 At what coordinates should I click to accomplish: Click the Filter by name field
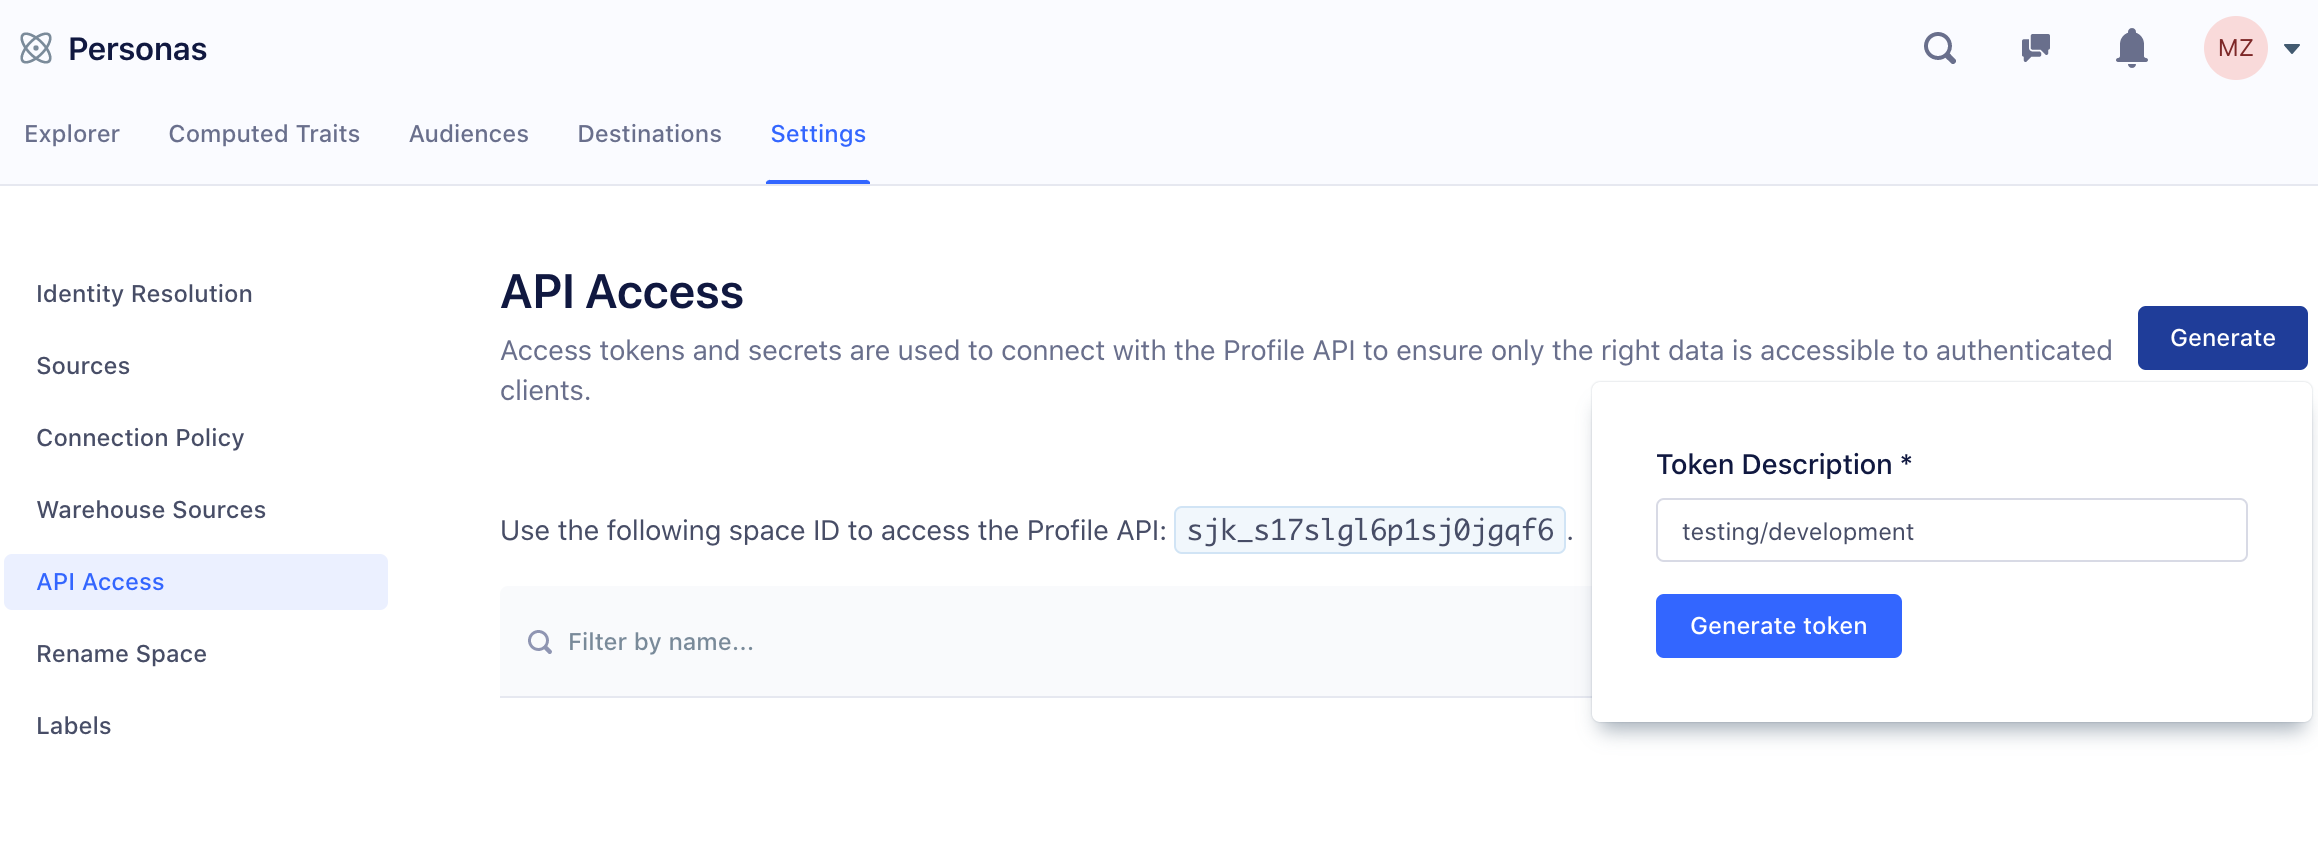pos(1000,642)
